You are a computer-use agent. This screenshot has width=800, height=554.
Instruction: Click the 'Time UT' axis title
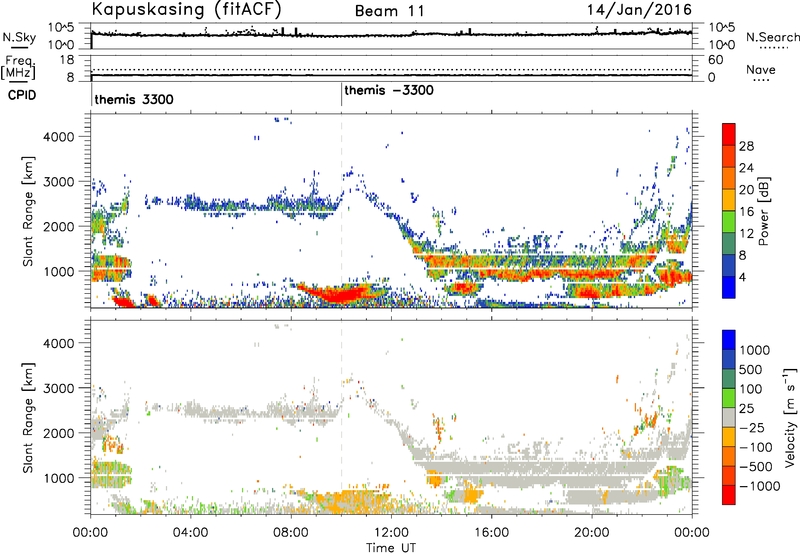[x=391, y=548]
